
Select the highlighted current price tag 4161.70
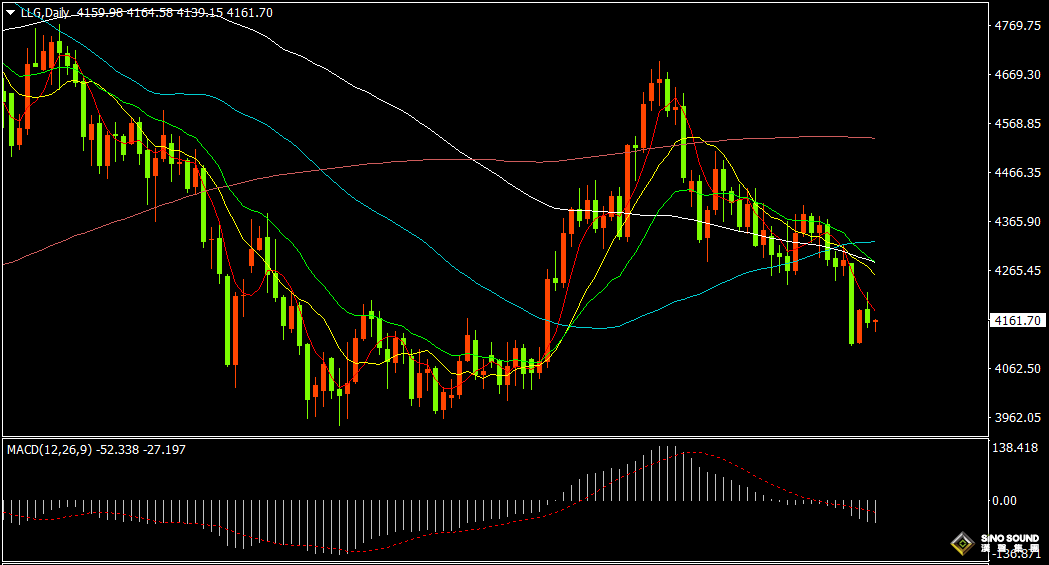tap(1017, 321)
